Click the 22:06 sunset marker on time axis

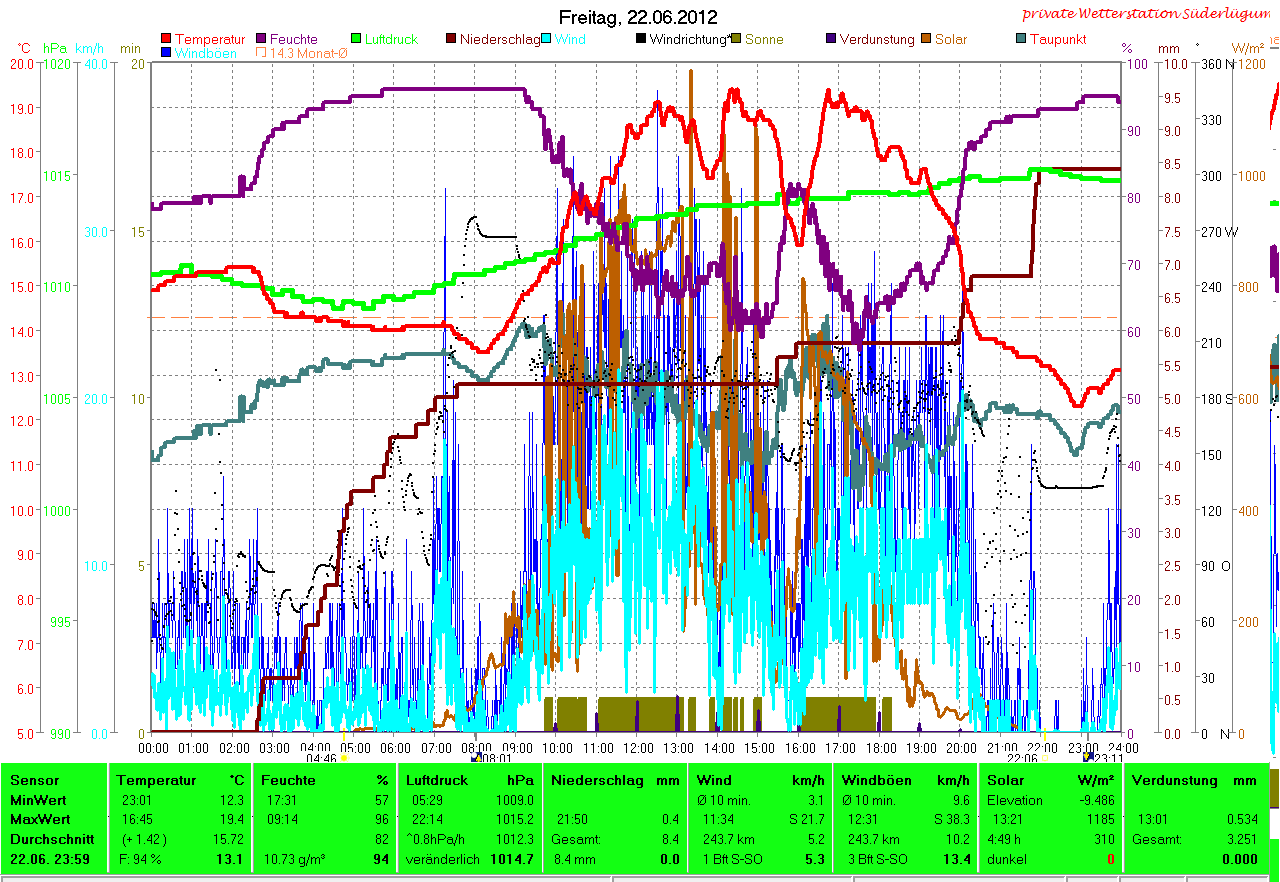pyautogui.click(x=1022, y=758)
